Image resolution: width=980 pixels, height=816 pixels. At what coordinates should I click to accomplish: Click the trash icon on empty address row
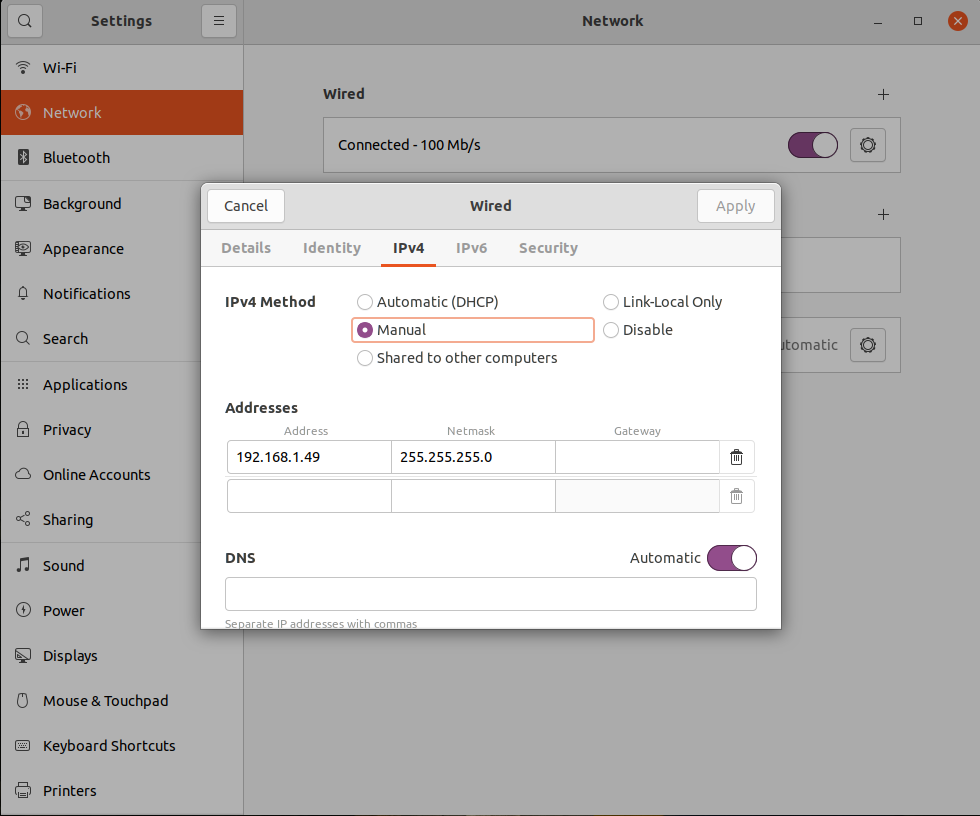coord(737,496)
